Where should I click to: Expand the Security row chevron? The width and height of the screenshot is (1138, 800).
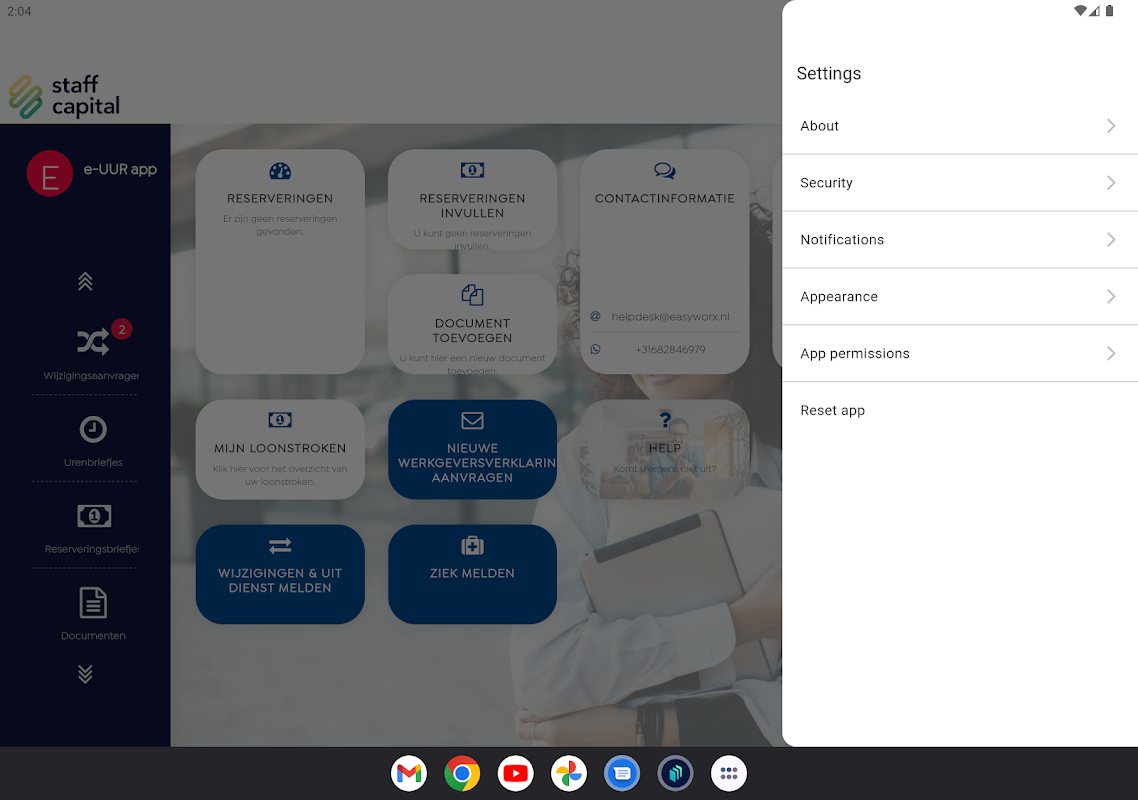tap(1110, 183)
